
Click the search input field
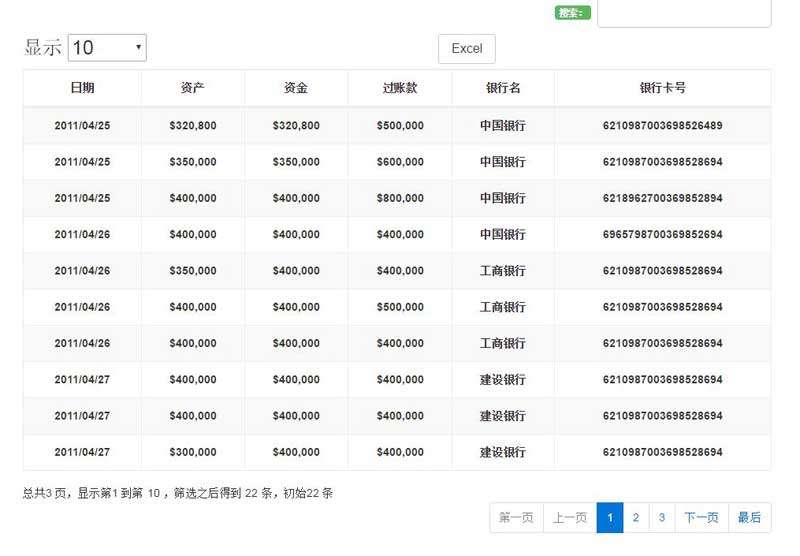[684, 13]
